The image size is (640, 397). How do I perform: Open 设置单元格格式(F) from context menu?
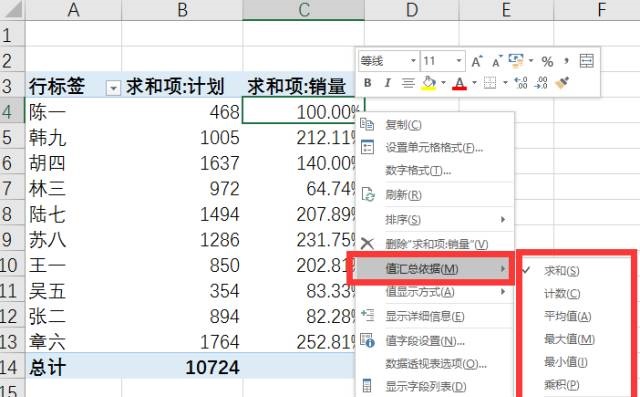(x=435, y=147)
